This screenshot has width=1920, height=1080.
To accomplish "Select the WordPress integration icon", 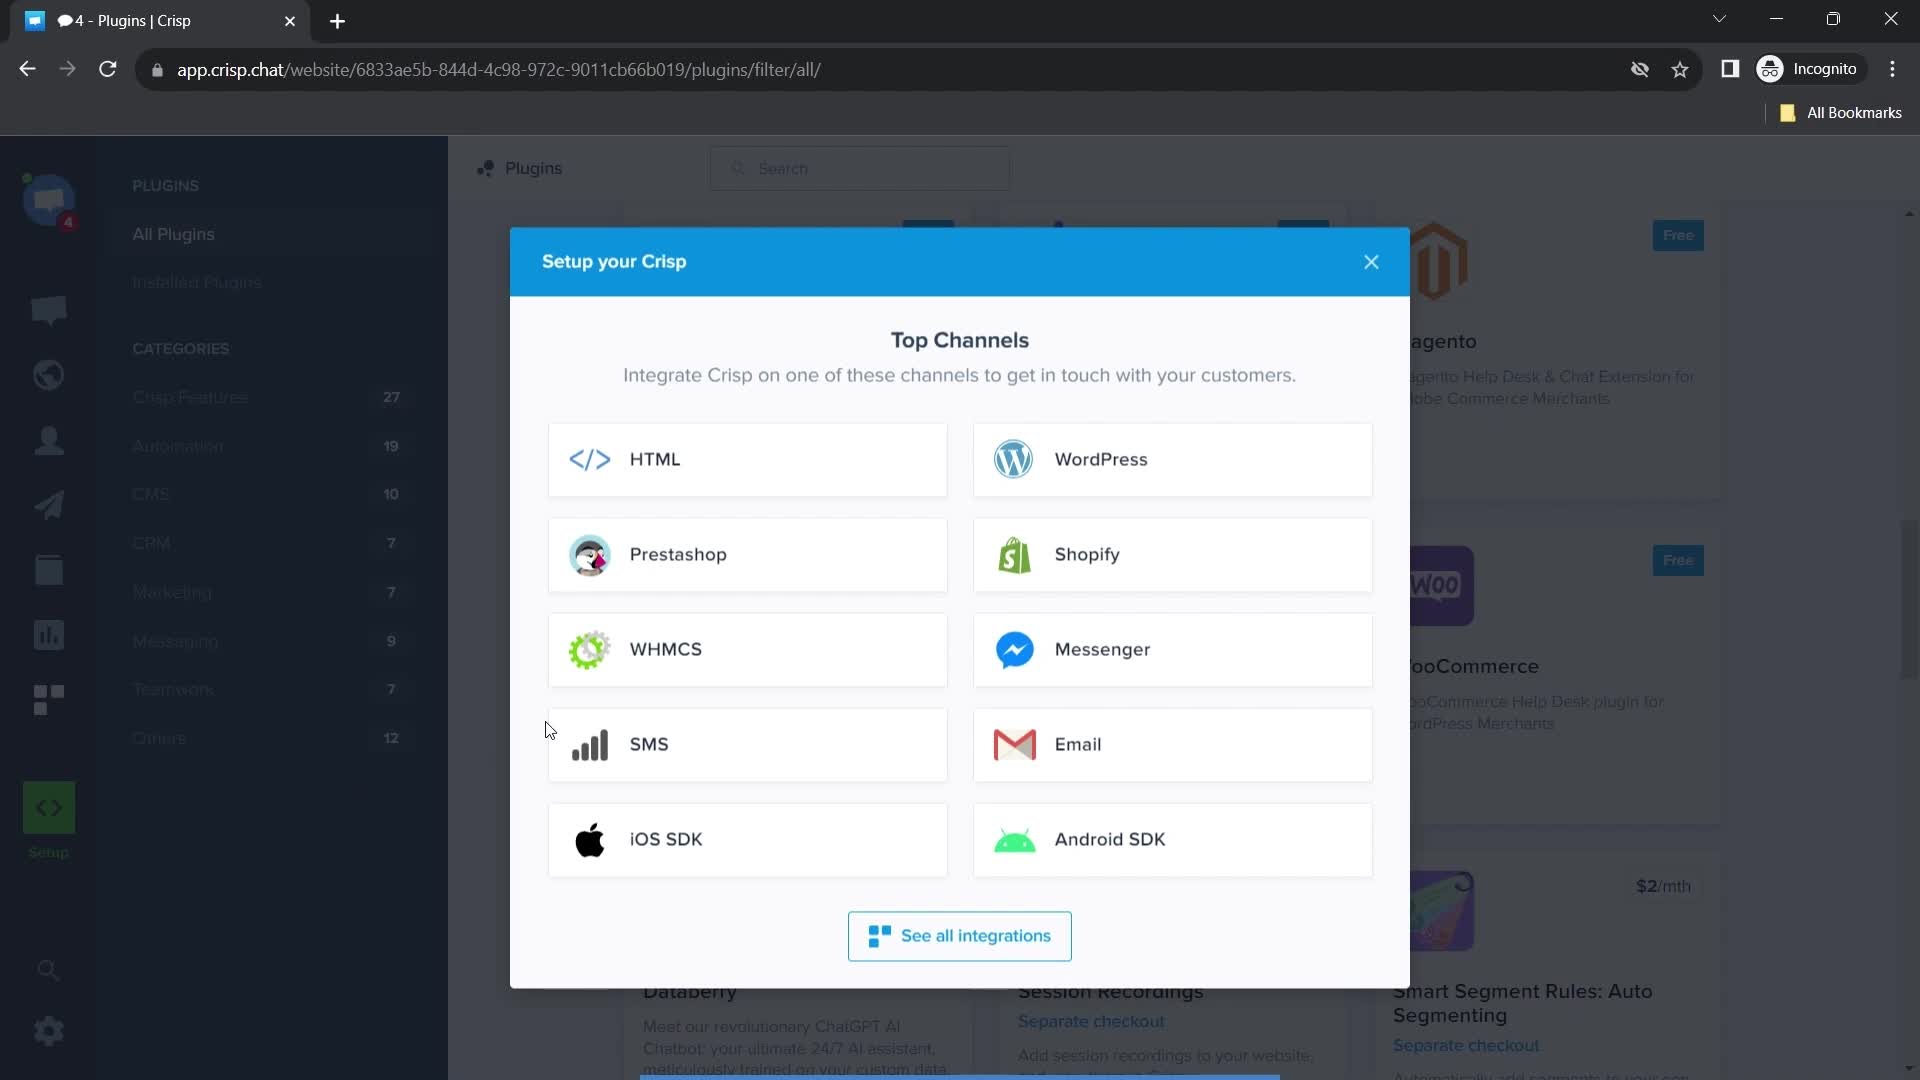I will point(1014,458).
